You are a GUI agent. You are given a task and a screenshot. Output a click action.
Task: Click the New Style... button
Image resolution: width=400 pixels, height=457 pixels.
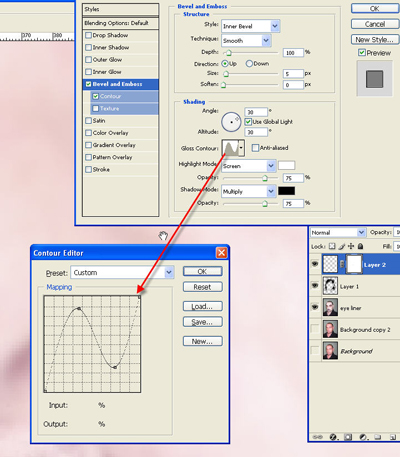tap(375, 39)
